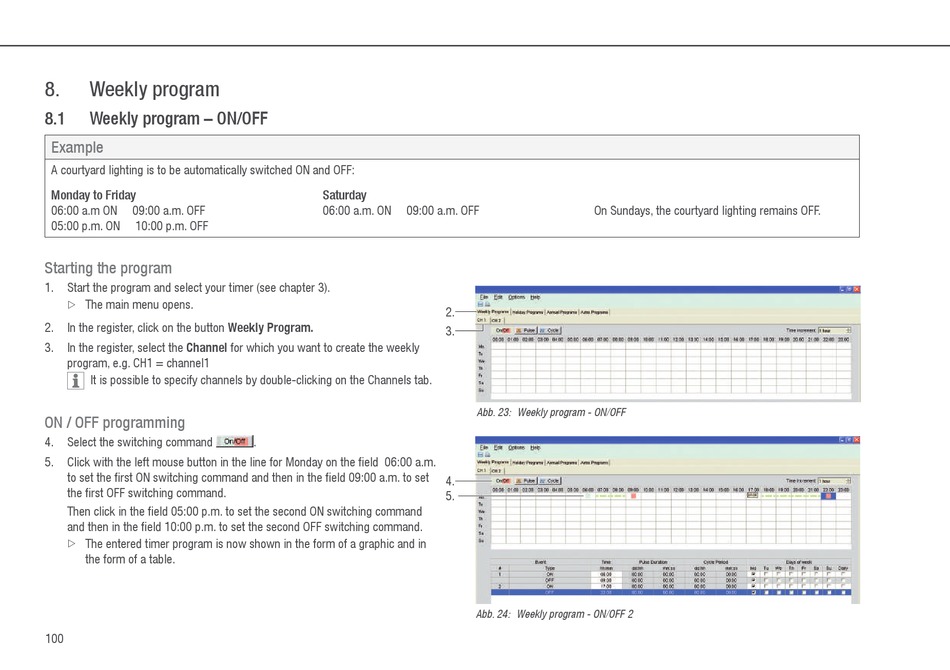Image resolution: width=950 pixels, height=670 pixels.
Task: Toggle the Mo checkbox in the highlighted OFF row
Action: (x=753, y=592)
